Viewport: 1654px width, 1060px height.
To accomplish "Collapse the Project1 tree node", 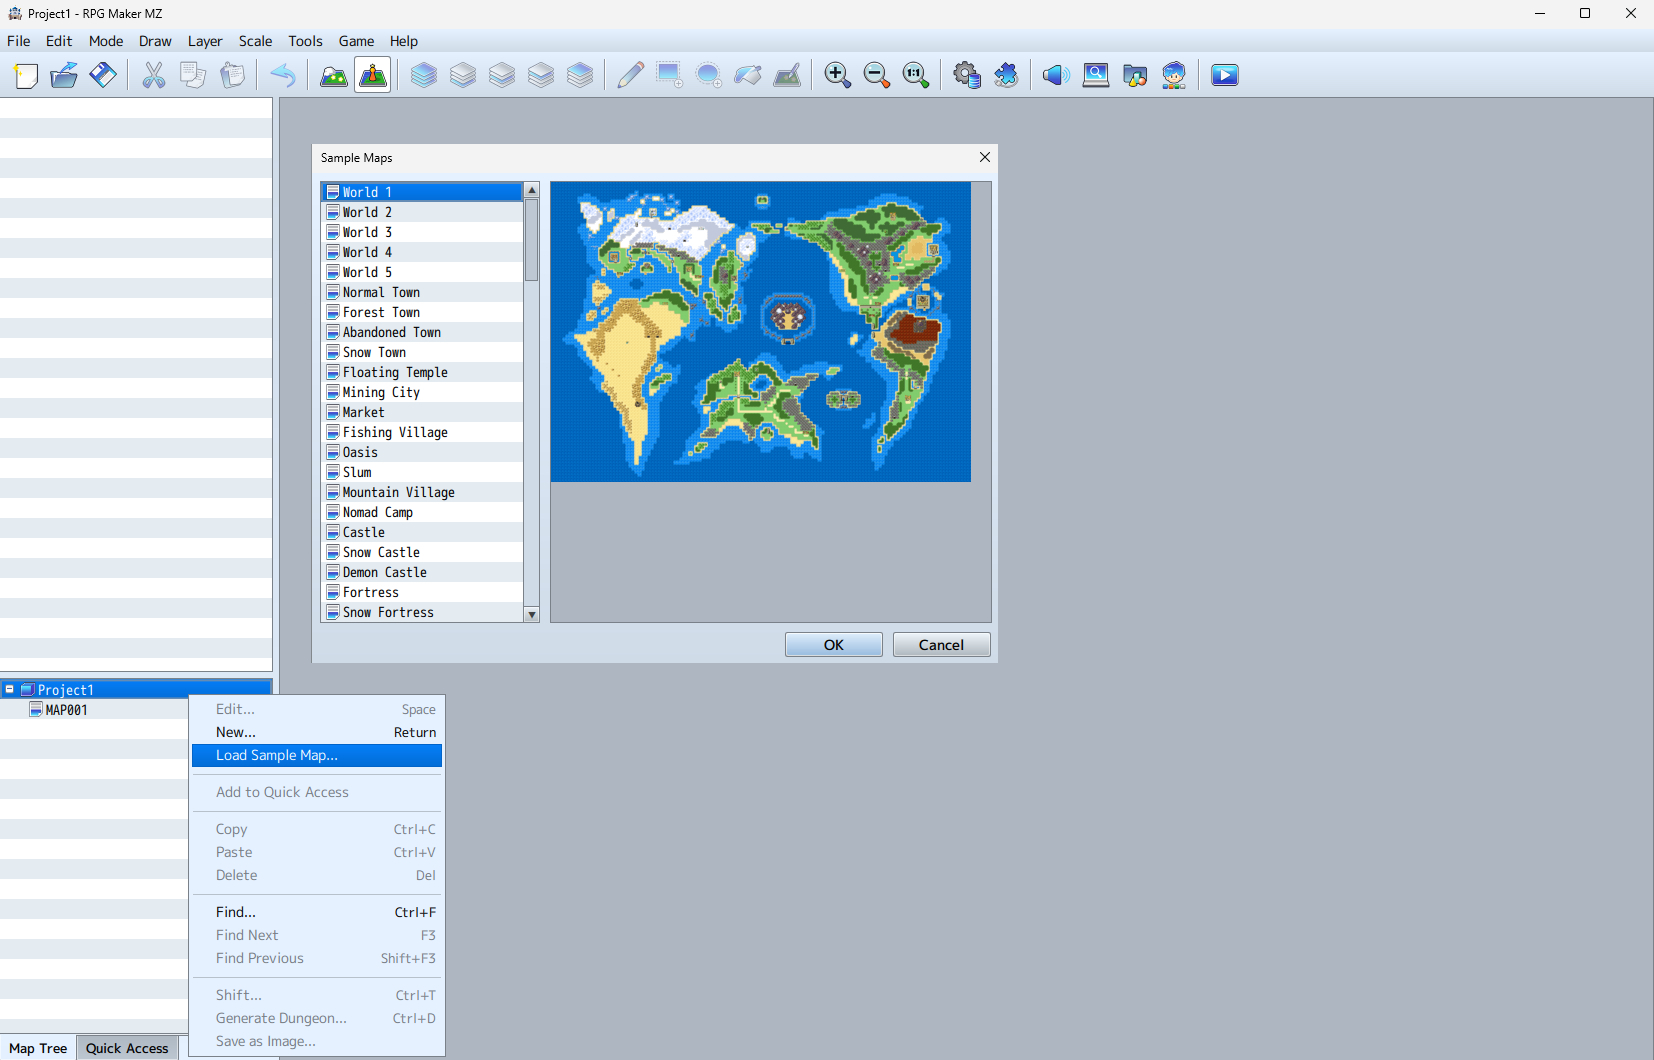I will point(10,689).
